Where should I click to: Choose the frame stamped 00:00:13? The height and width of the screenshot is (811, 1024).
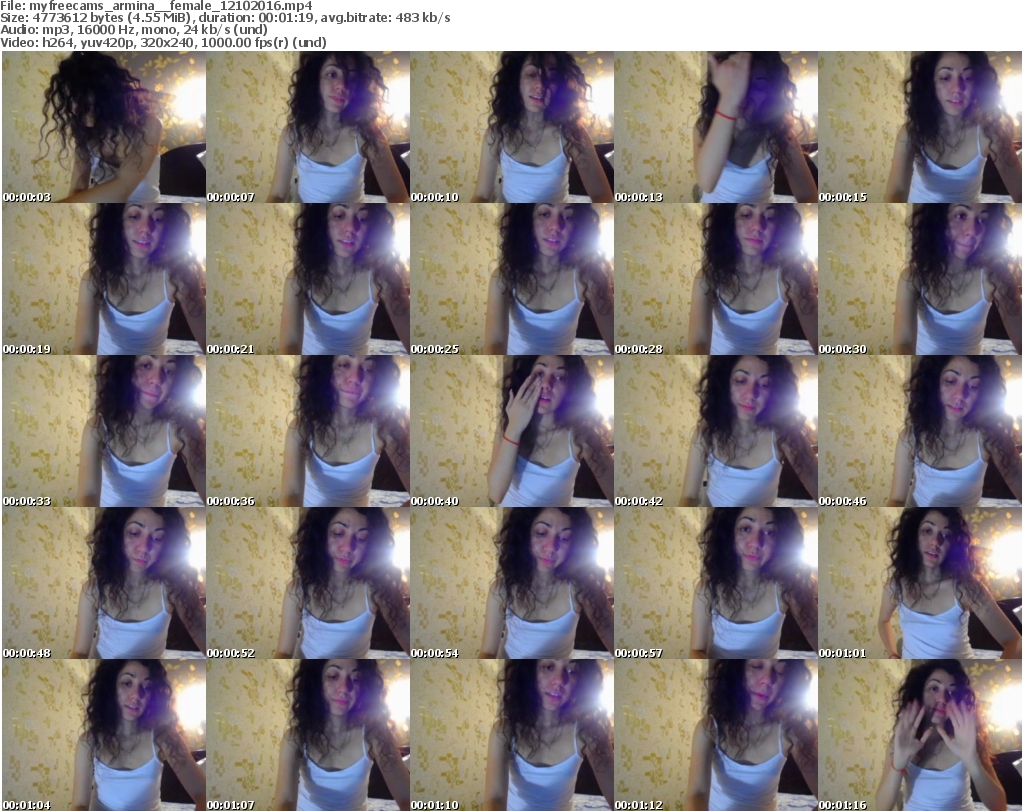click(716, 127)
